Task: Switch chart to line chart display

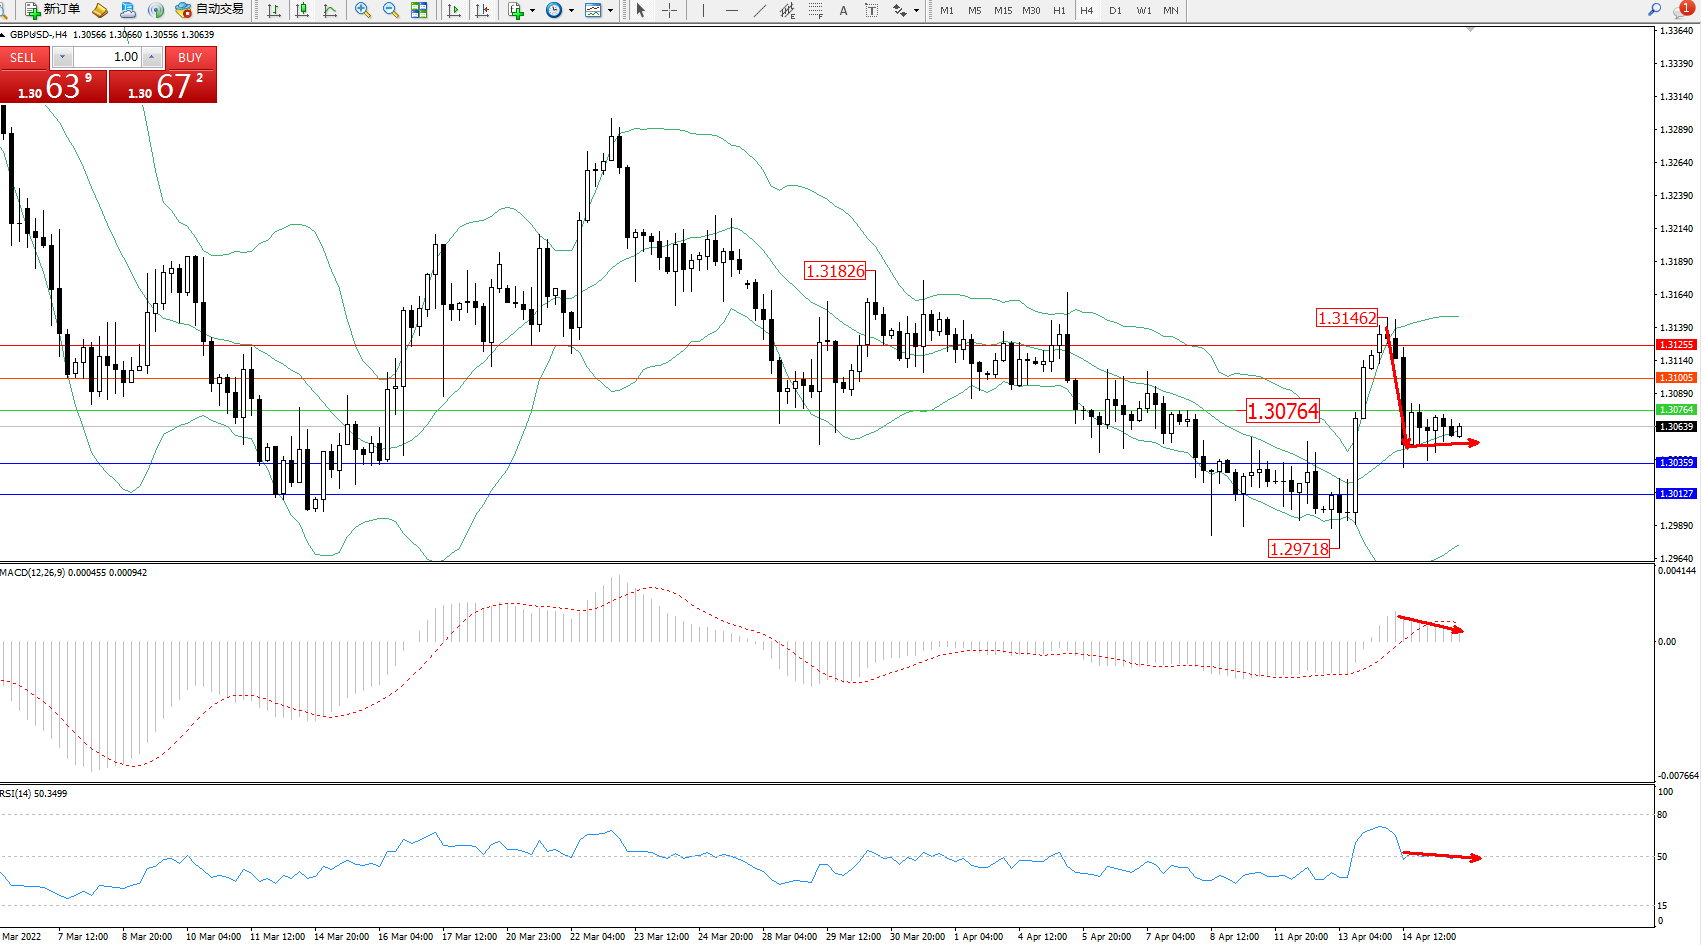Action: coord(330,10)
